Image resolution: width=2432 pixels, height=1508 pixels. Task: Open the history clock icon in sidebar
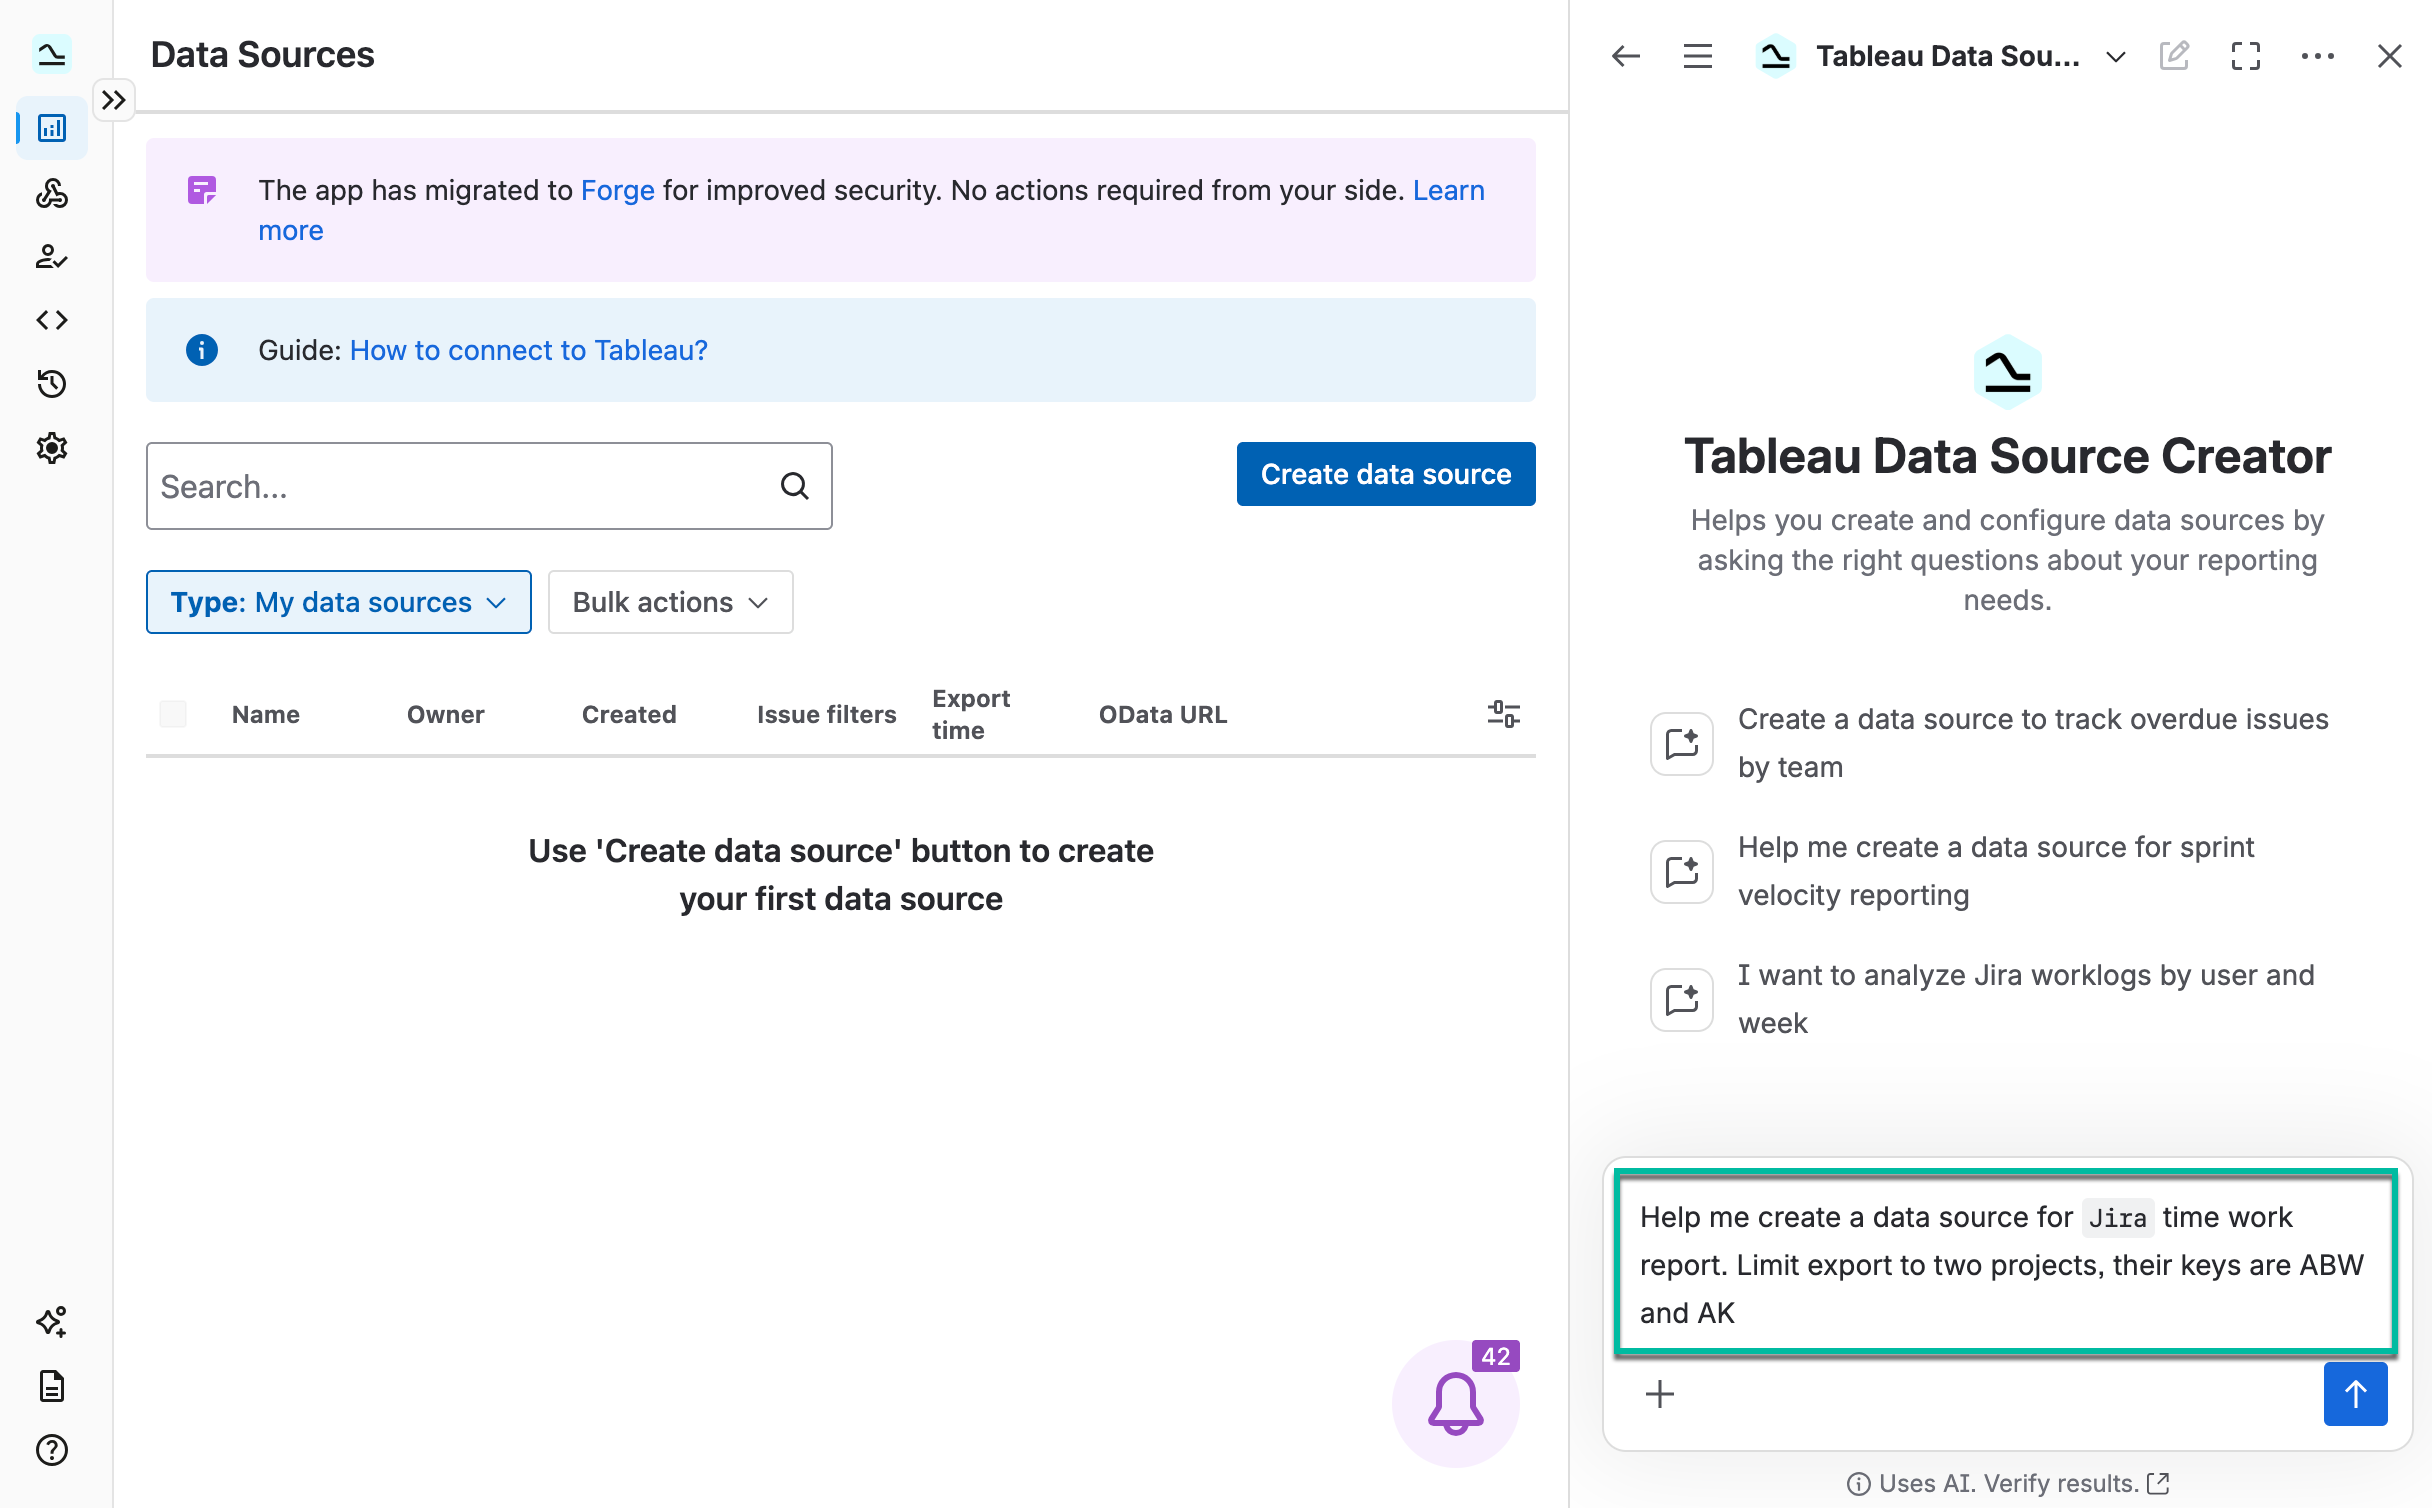(52, 384)
